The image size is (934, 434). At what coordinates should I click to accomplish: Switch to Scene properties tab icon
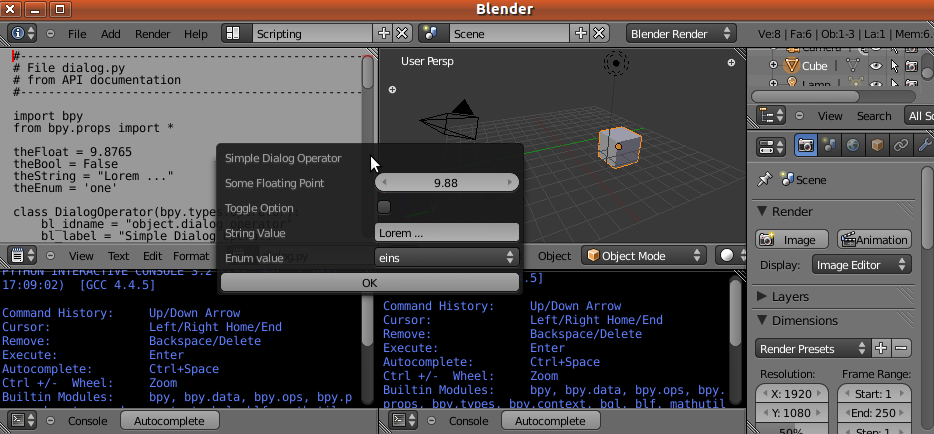(x=829, y=146)
